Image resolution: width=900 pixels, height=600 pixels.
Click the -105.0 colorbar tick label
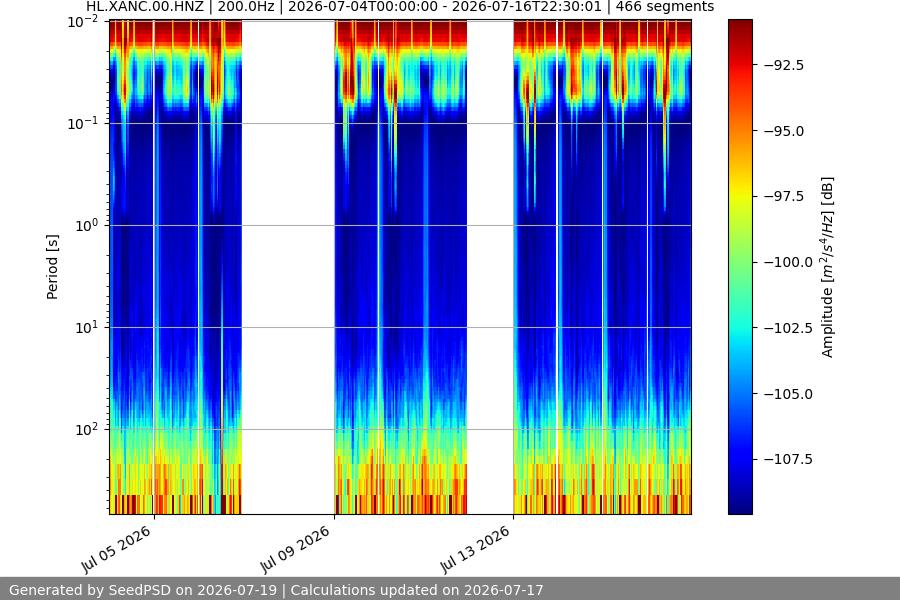[788, 394]
